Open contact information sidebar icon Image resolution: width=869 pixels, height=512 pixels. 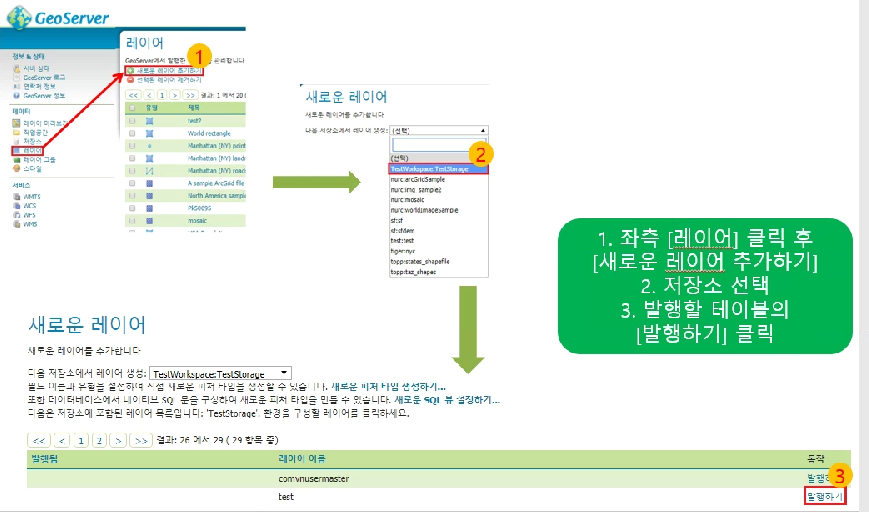tap(17, 86)
